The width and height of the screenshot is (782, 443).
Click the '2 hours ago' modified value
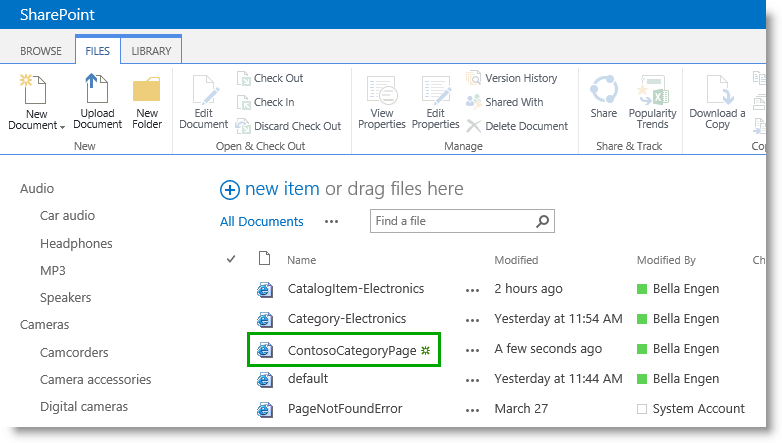pos(528,289)
